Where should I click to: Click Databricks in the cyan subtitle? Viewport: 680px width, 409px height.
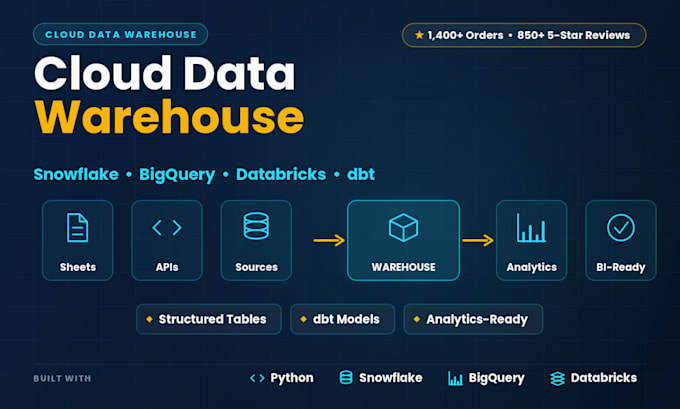(281, 174)
